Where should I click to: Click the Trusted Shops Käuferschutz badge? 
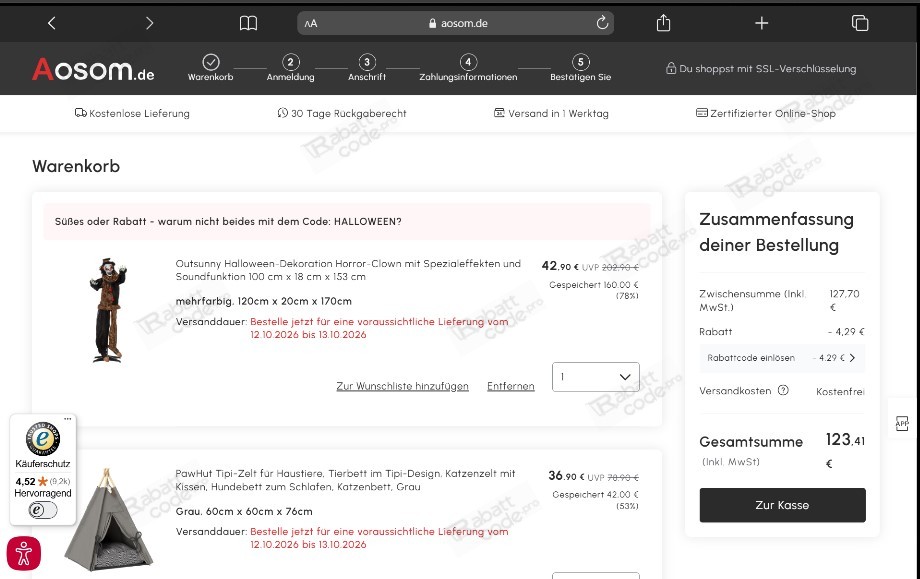click(x=43, y=439)
